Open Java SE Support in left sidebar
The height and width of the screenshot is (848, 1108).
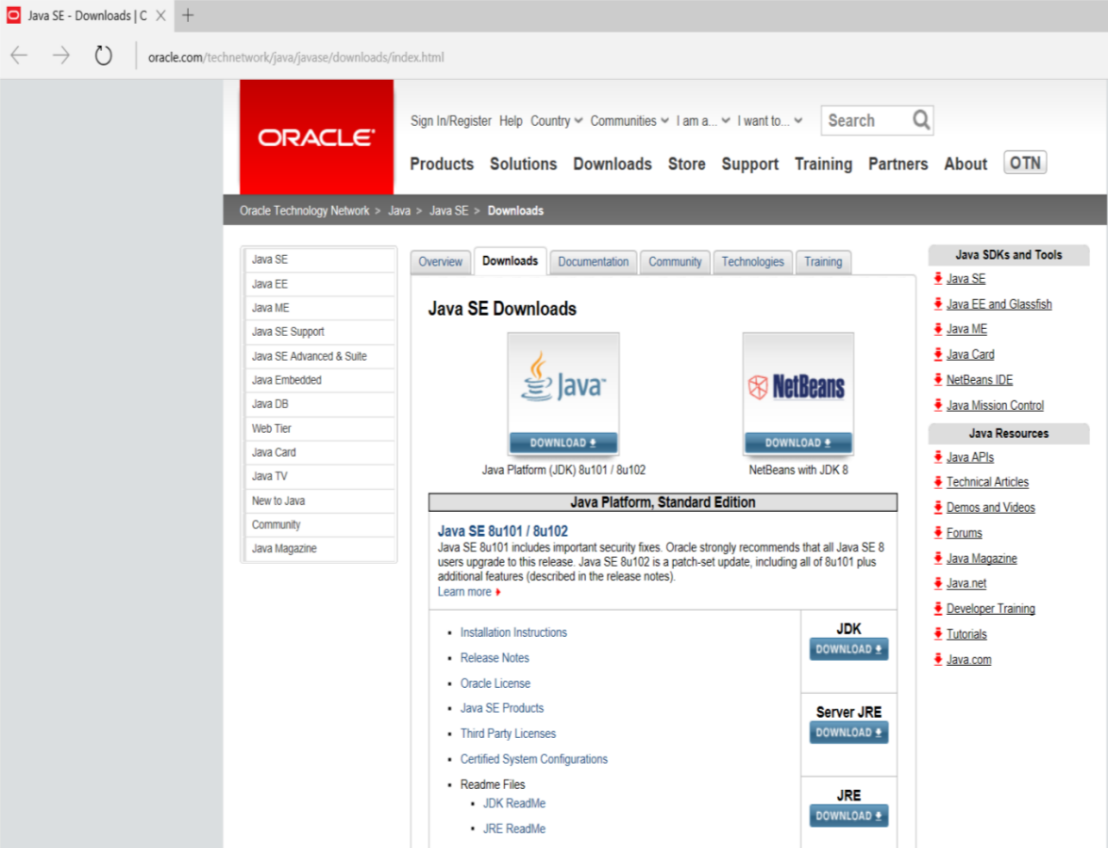point(319,332)
